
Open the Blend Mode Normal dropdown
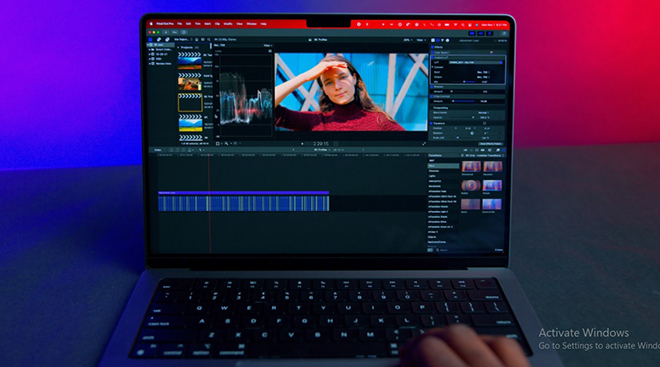[x=484, y=113]
